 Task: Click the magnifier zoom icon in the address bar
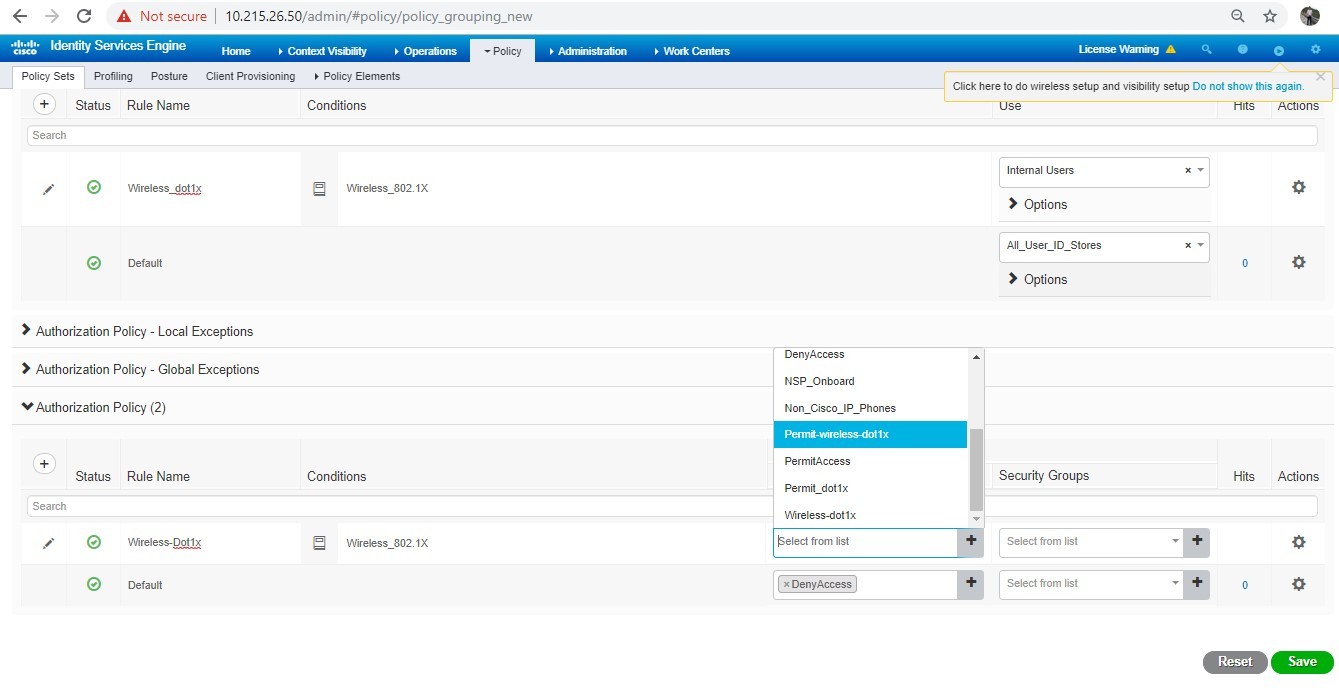tap(1238, 16)
